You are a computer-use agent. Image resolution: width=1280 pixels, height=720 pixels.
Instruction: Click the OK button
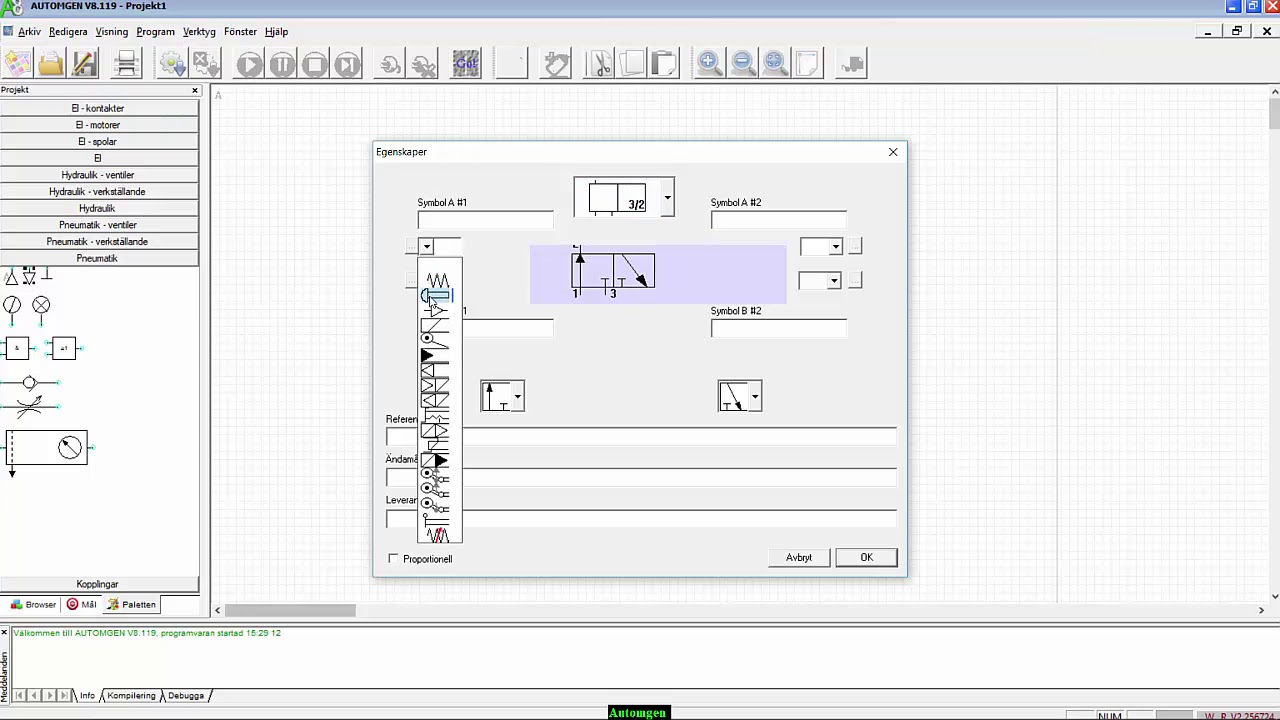point(867,558)
